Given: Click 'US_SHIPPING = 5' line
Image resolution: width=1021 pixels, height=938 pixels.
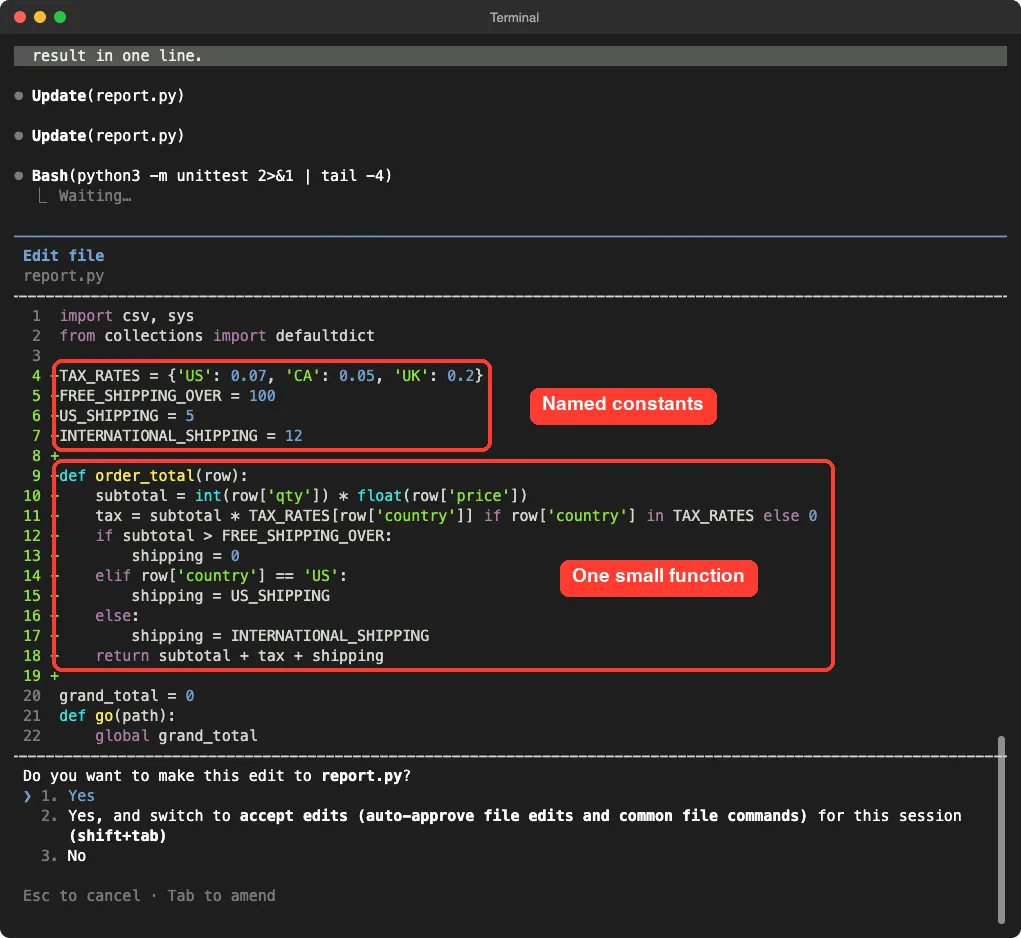Looking at the screenshot, I should [126, 415].
